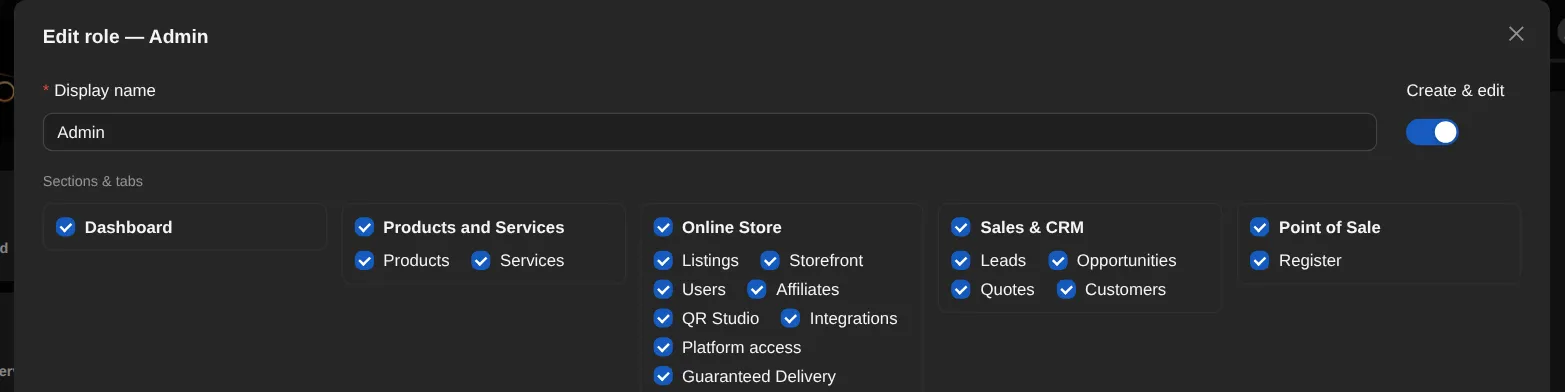1565x392 pixels.
Task: Uncheck the Storefront checkbox
Action: pyautogui.click(x=770, y=260)
